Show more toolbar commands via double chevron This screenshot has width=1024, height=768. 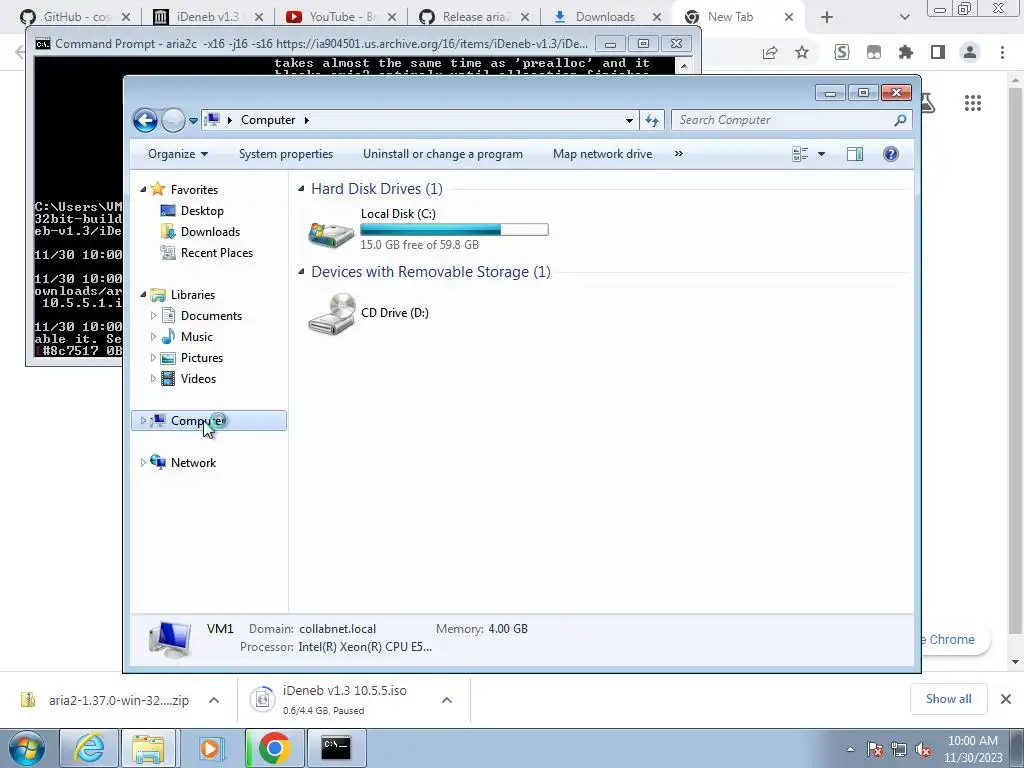(x=679, y=154)
